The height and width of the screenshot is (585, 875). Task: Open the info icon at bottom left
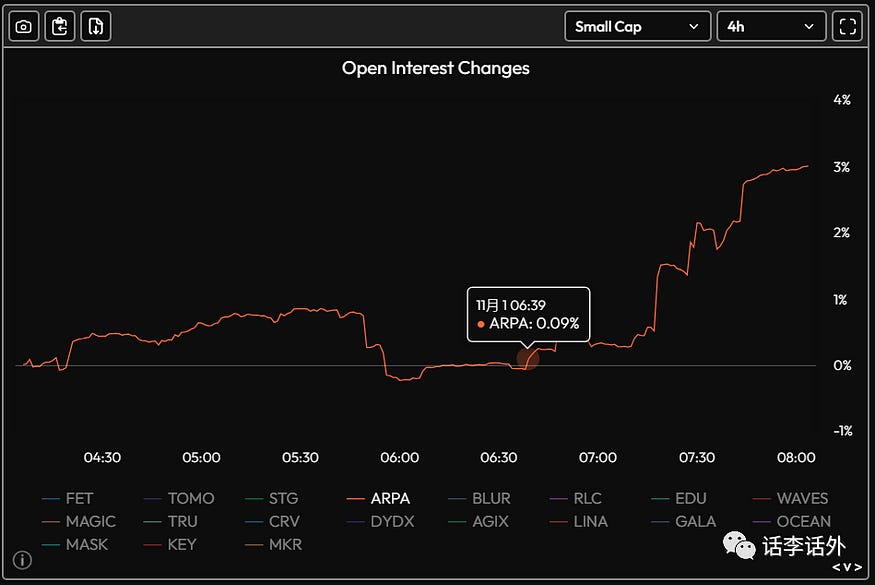tap(22, 559)
